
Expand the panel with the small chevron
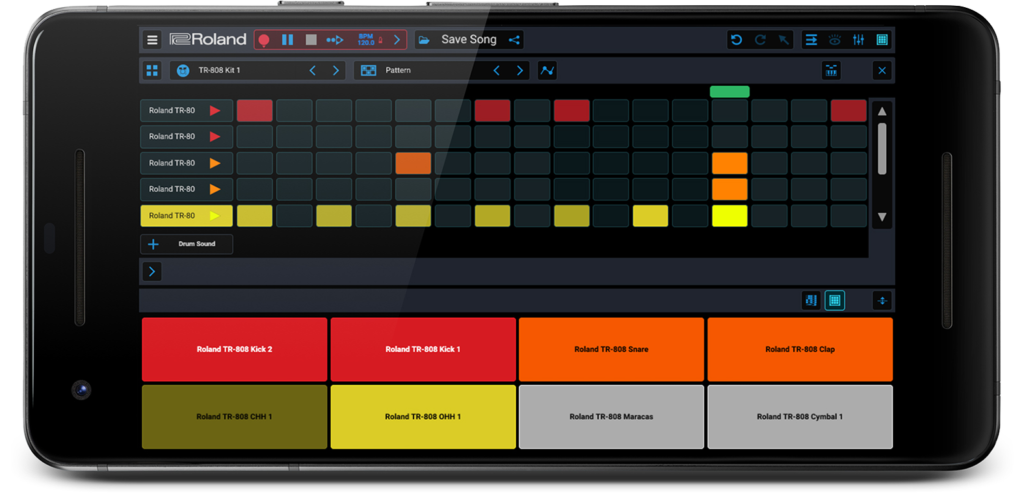[152, 271]
